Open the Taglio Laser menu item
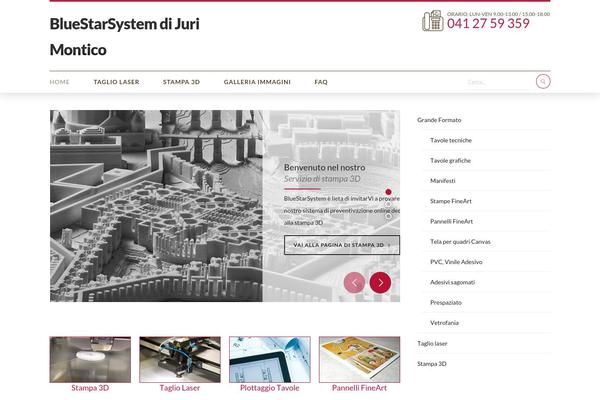The width and height of the screenshot is (600, 400). pos(116,82)
